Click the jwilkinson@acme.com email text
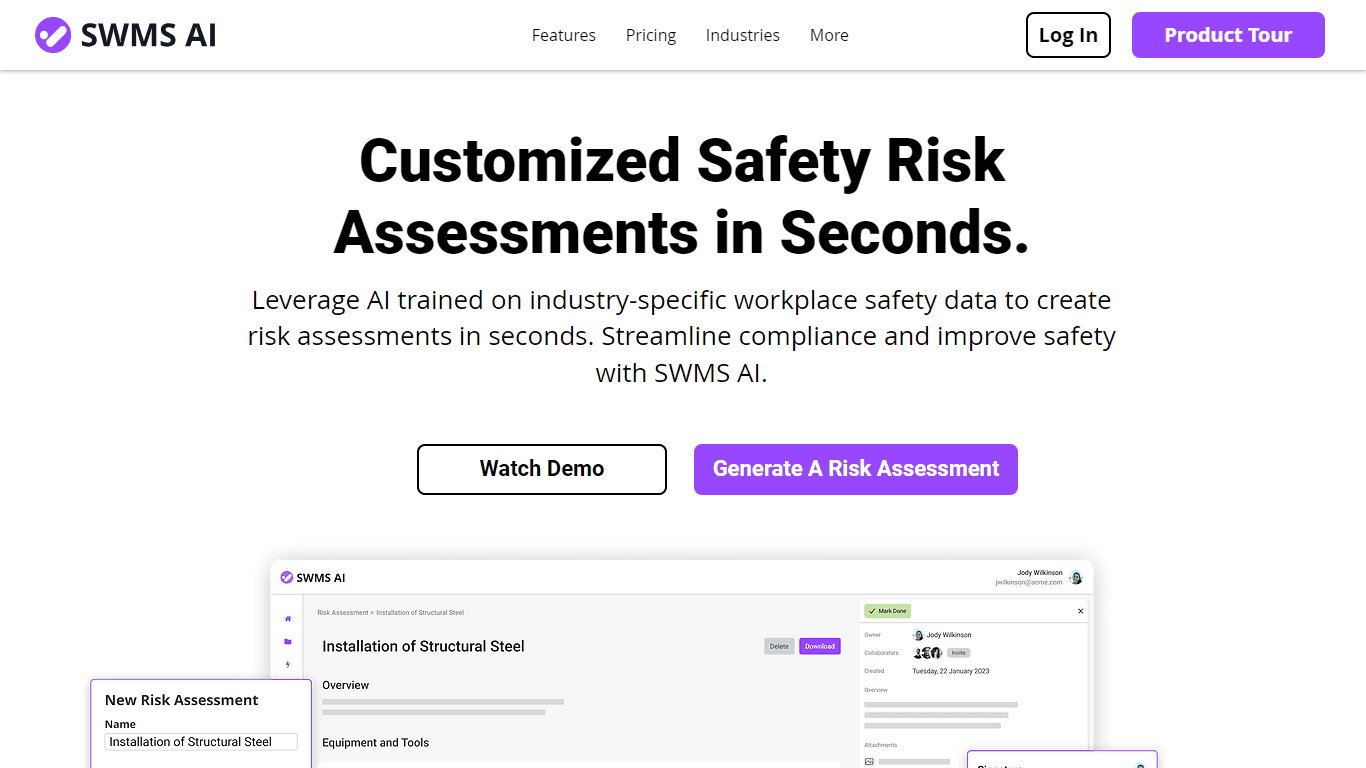 [x=1029, y=582]
